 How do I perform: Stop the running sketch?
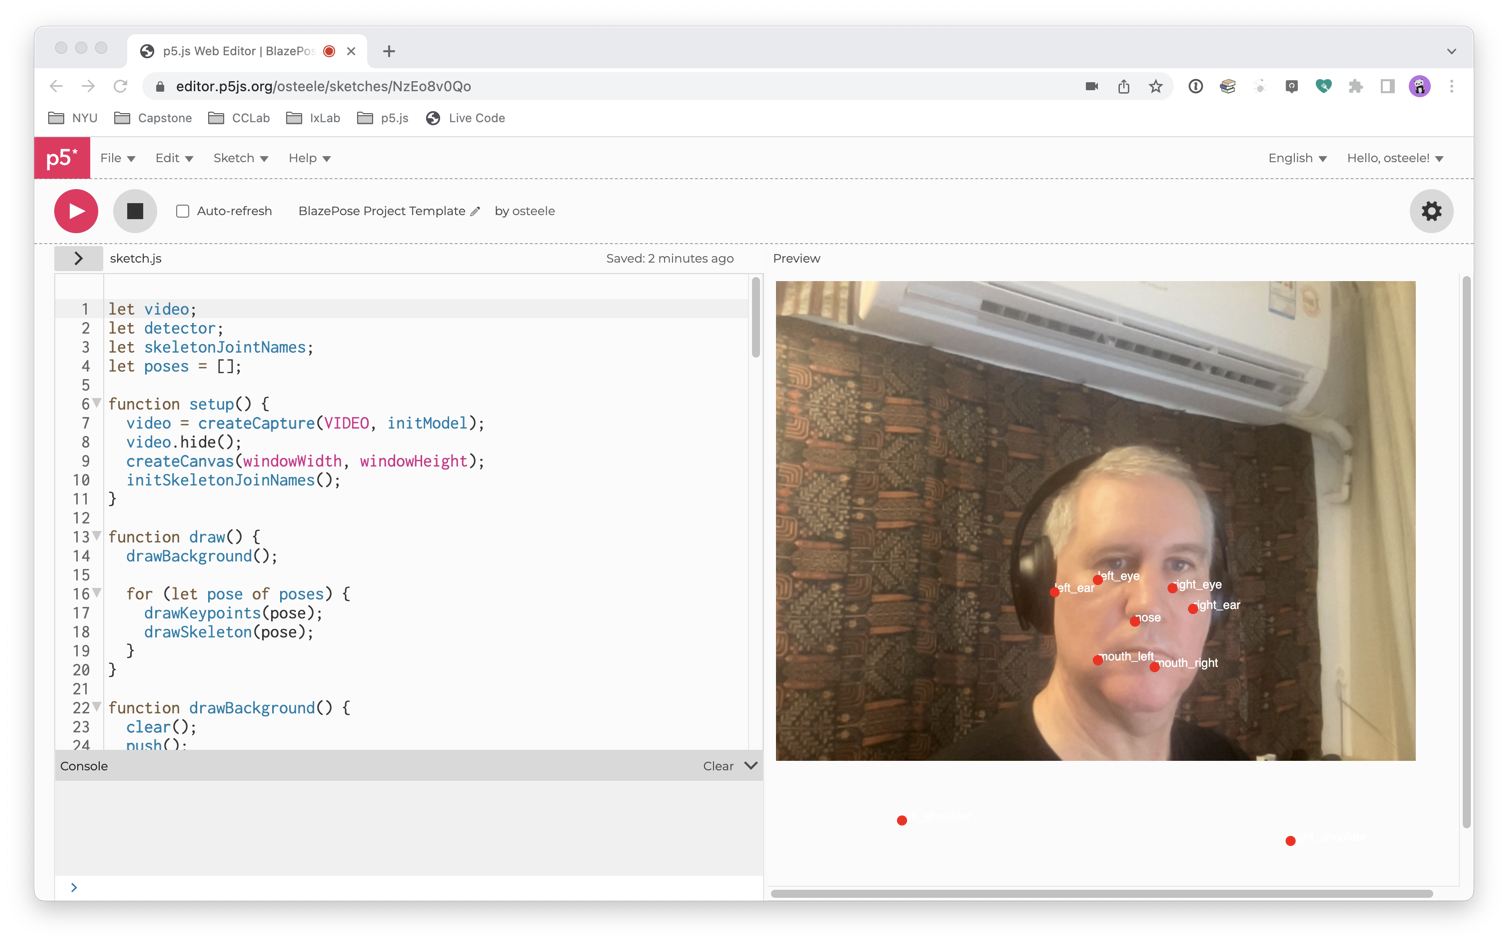click(135, 211)
